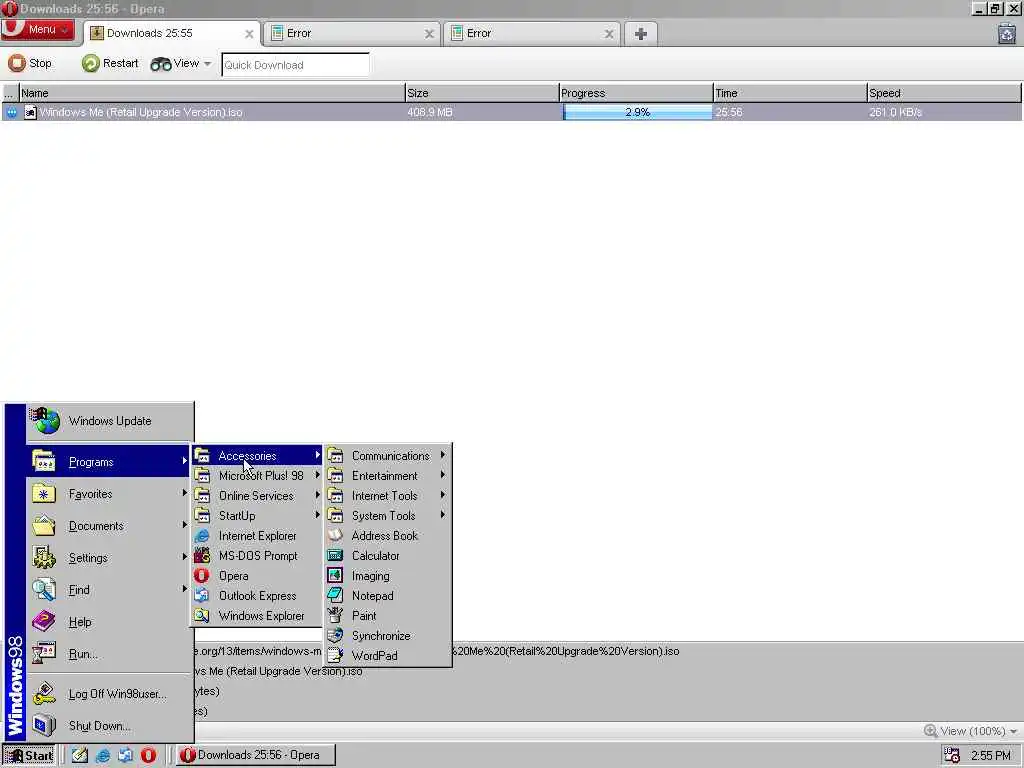Screen dimensions: 1024x768
Task: Open Paint from Accessories
Action: 388,616
